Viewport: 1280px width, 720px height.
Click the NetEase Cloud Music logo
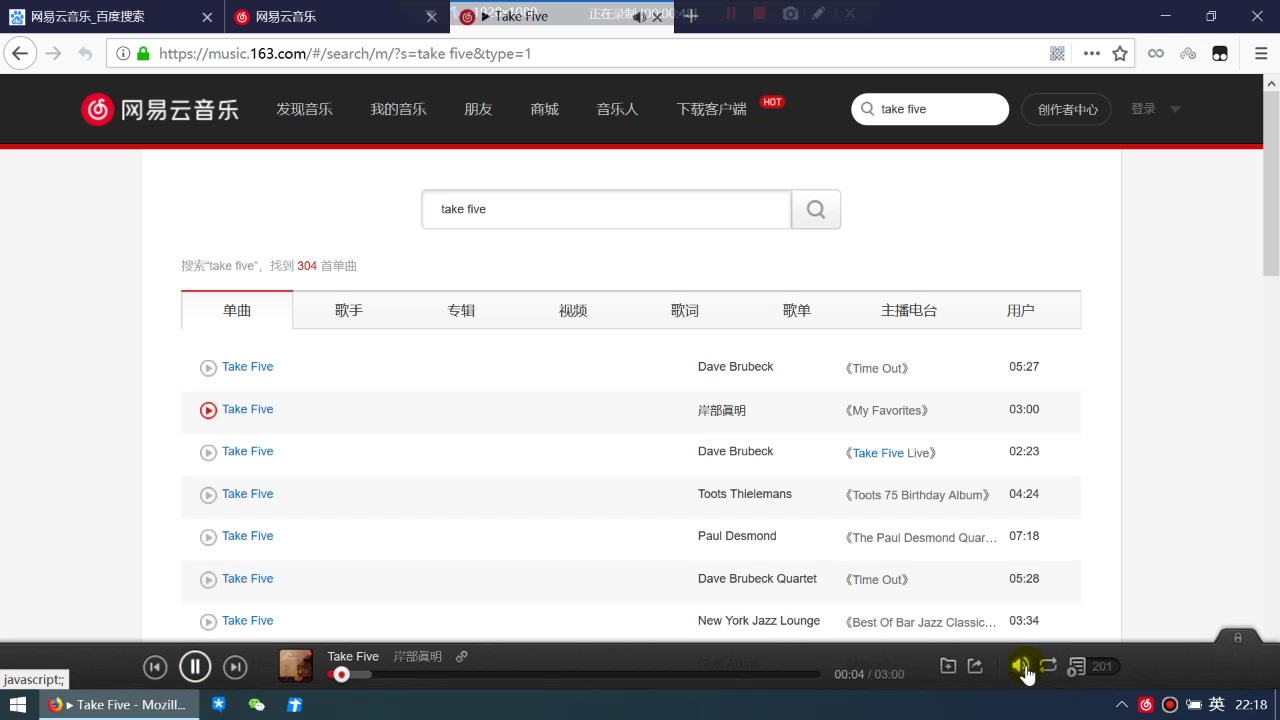click(160, 109)
